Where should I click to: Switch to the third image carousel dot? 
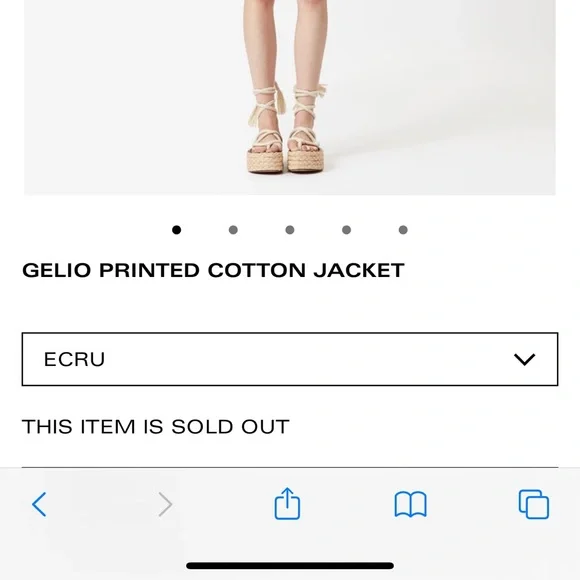click(290, 230)
